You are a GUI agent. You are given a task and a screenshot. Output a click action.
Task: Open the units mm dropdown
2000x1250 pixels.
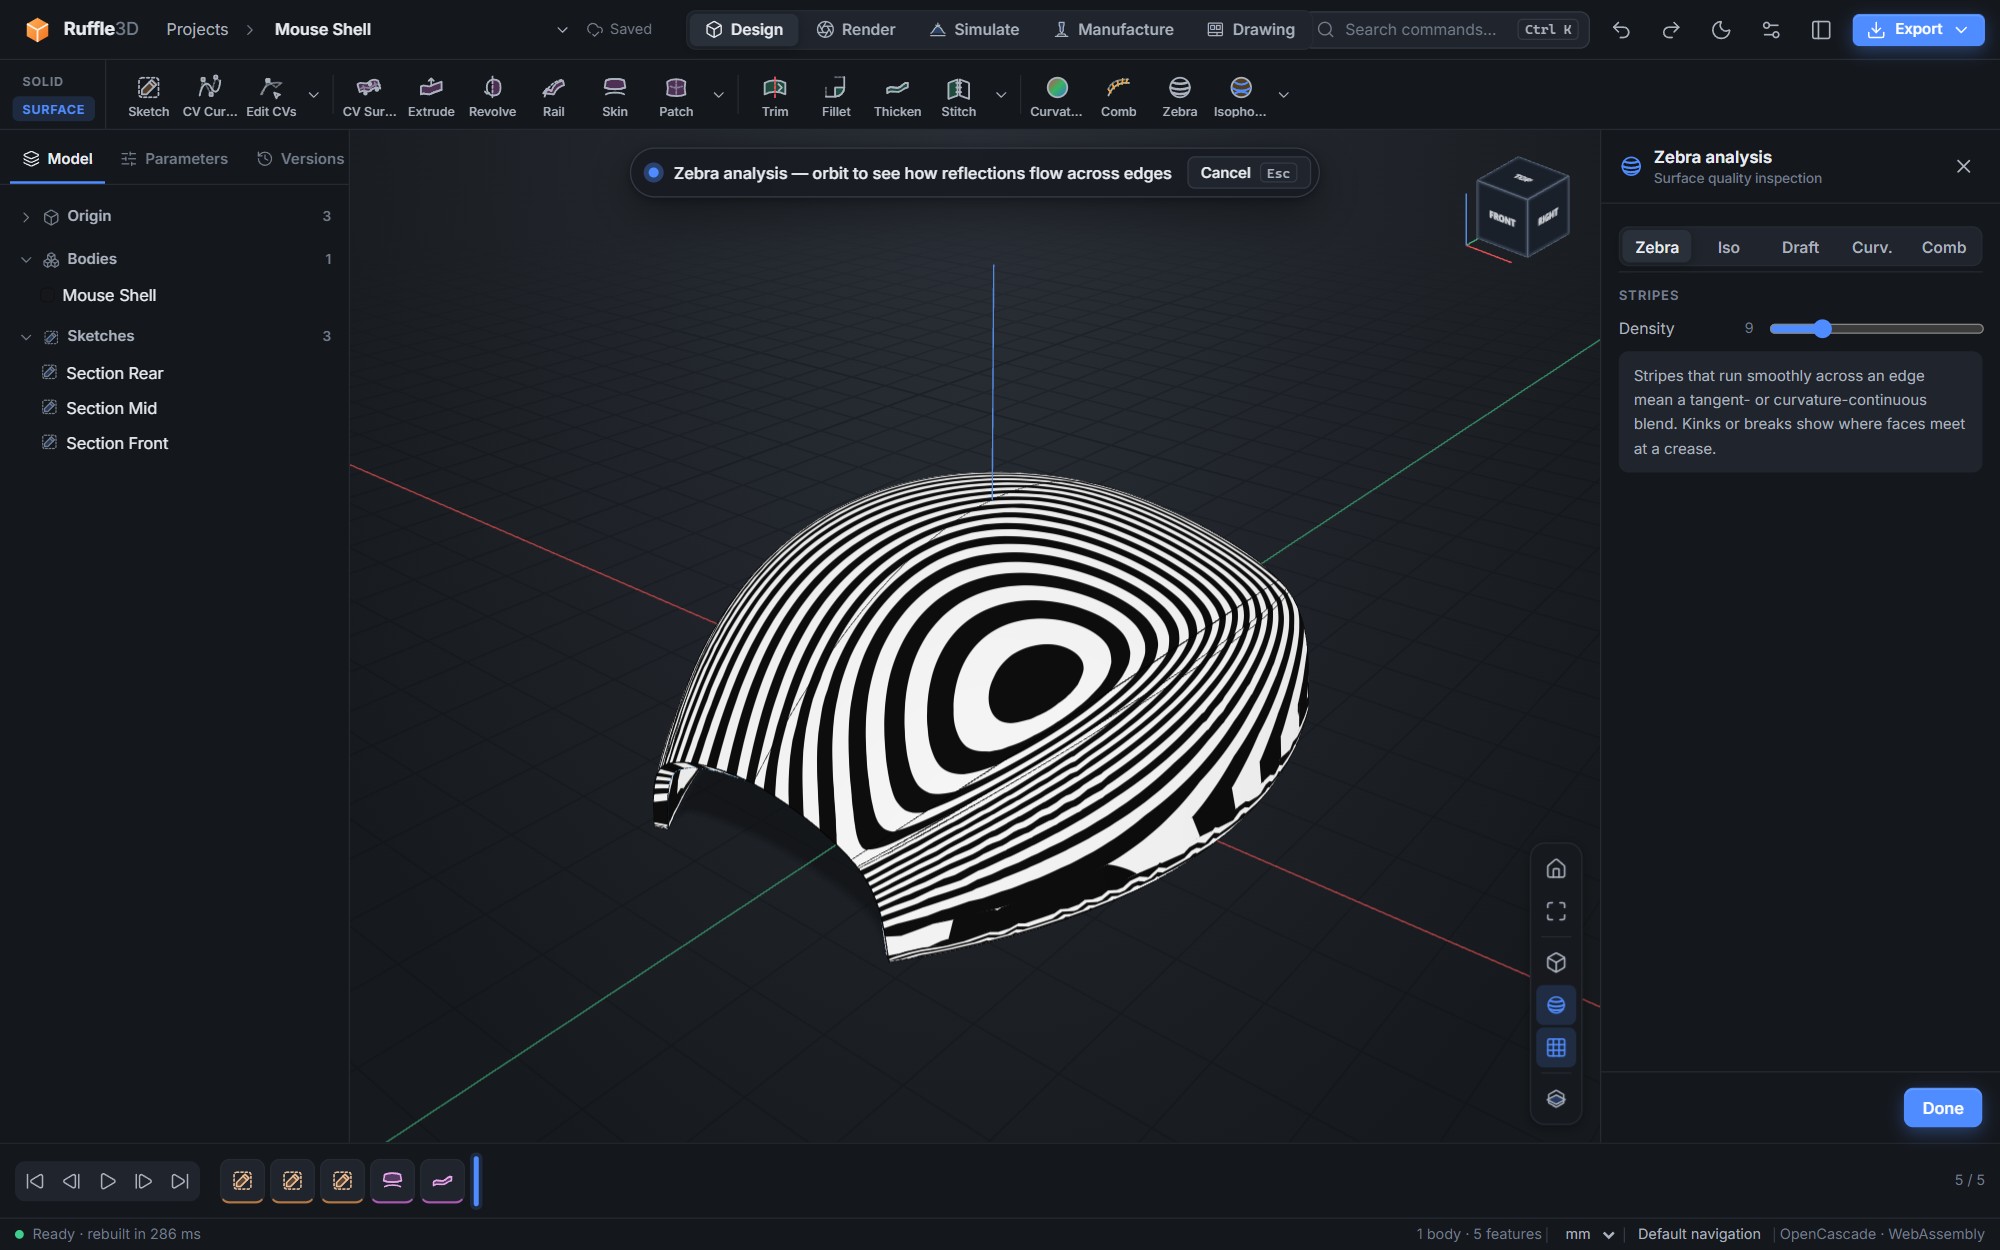tap(1591, 1234)
